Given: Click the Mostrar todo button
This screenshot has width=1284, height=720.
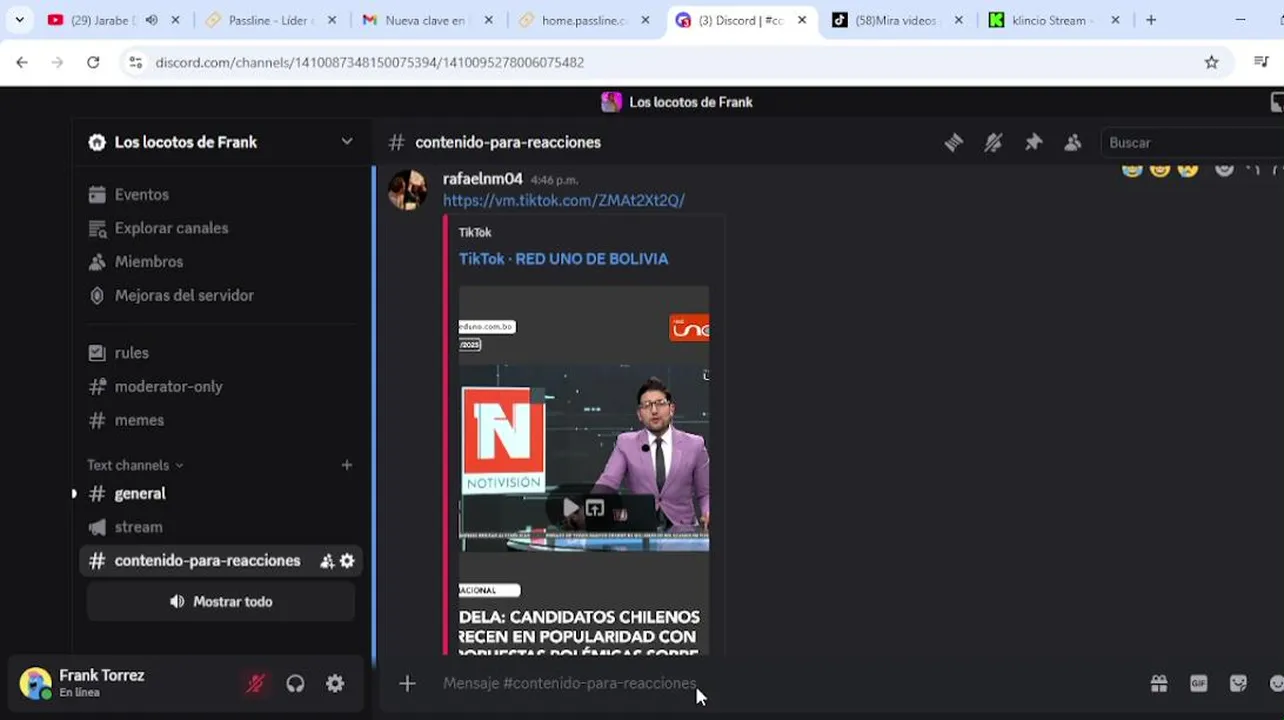Looking at the screenshot, I should click(221, 602).
